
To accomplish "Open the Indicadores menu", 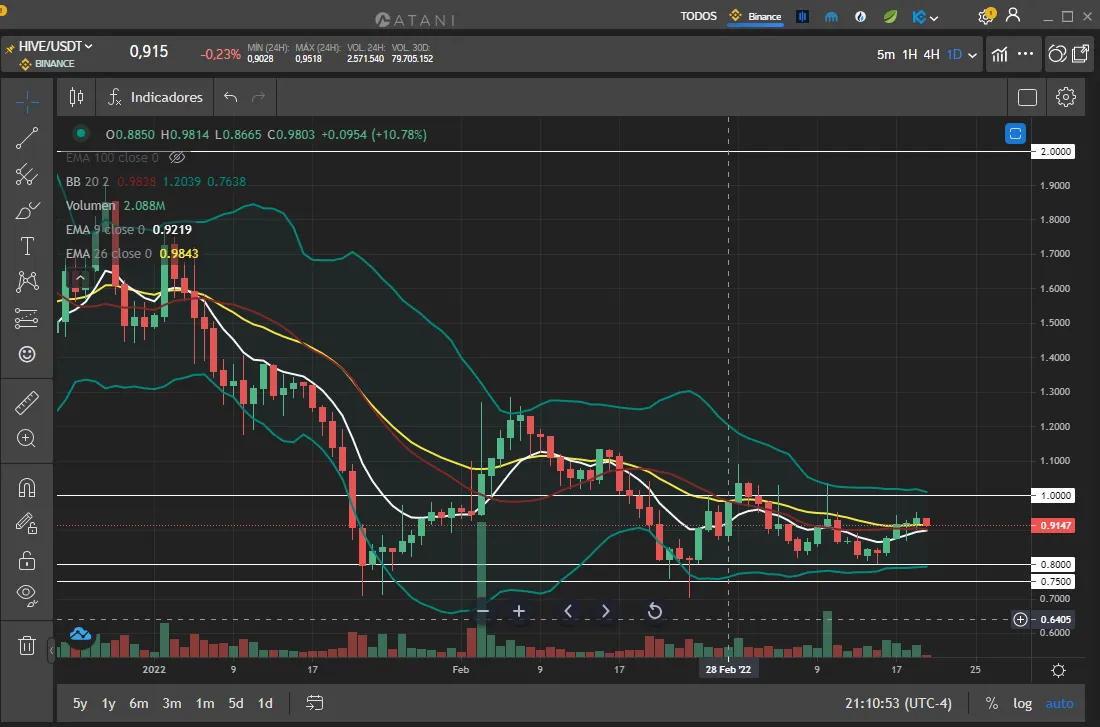I will [155, 97].
